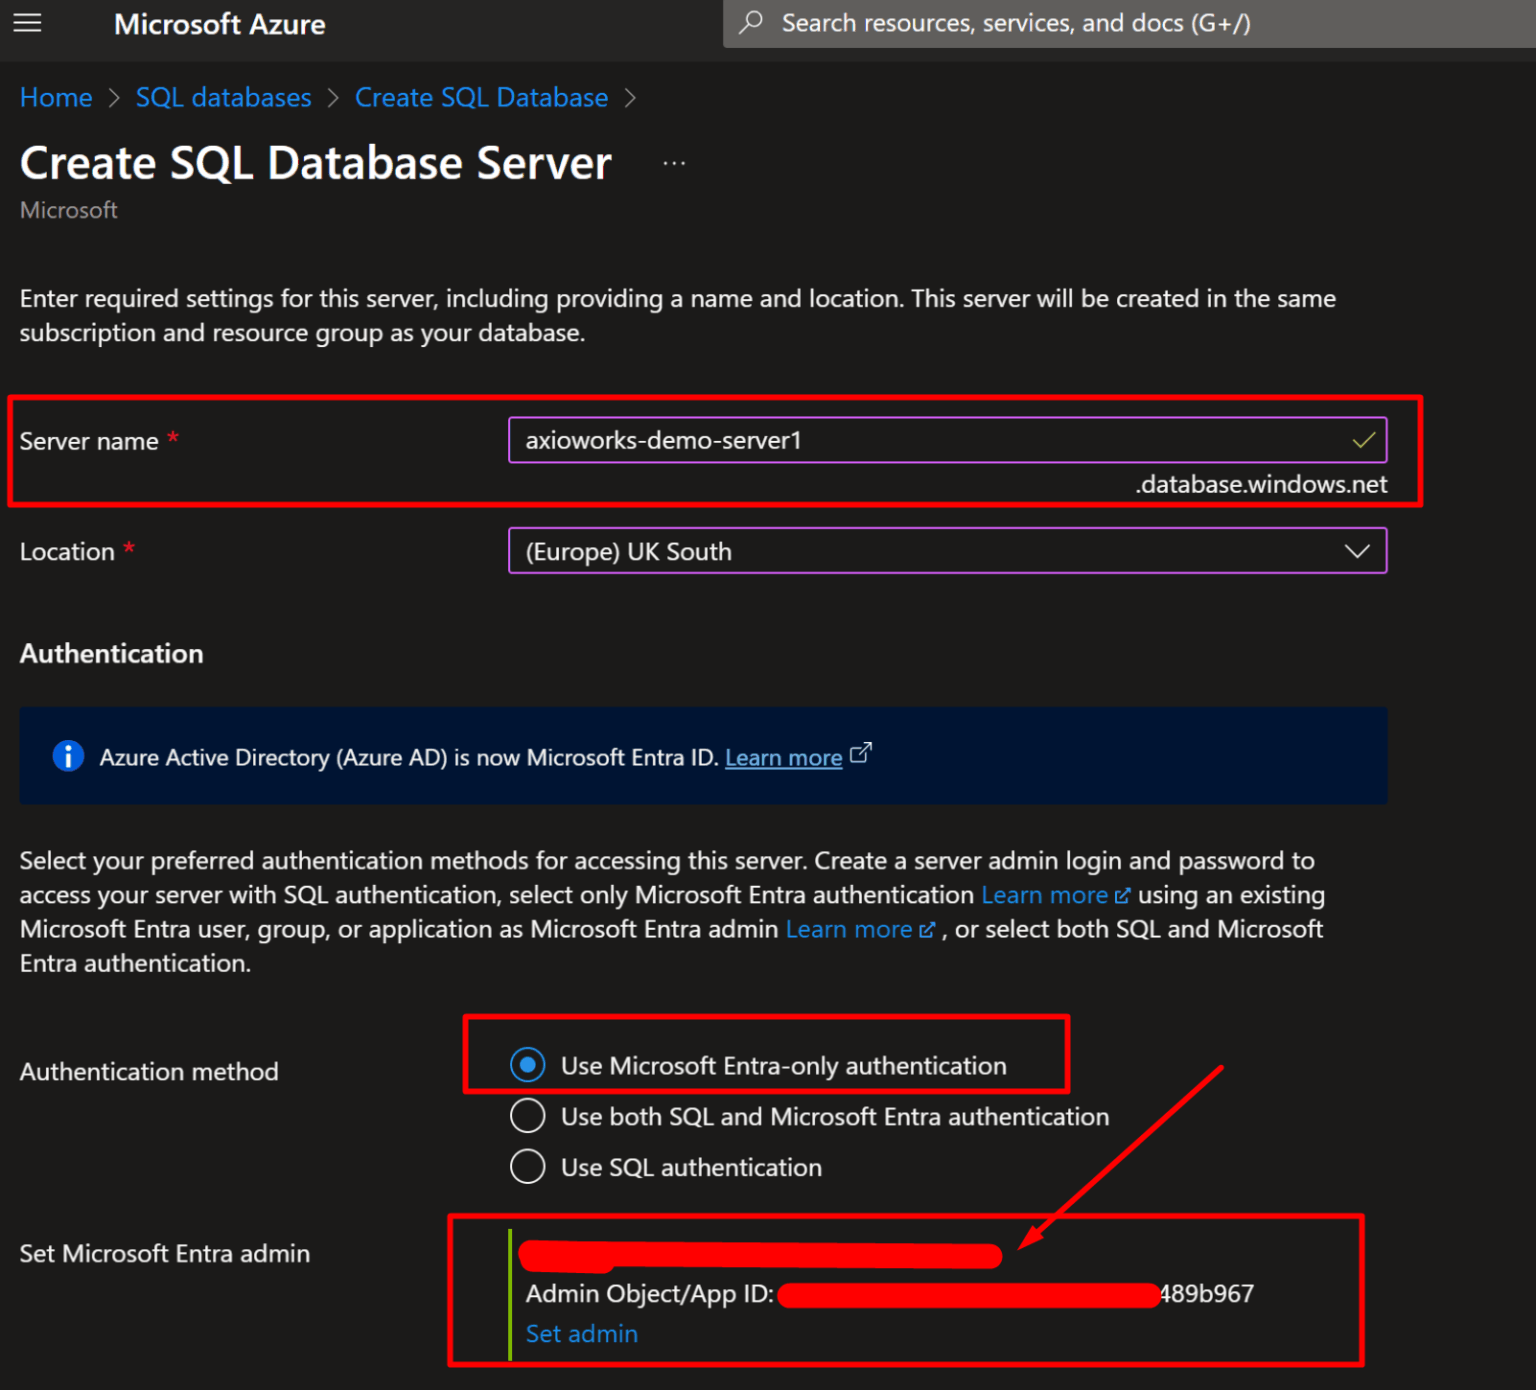
Task: Click the Set admin link
Action: [x=581, y=1333]
